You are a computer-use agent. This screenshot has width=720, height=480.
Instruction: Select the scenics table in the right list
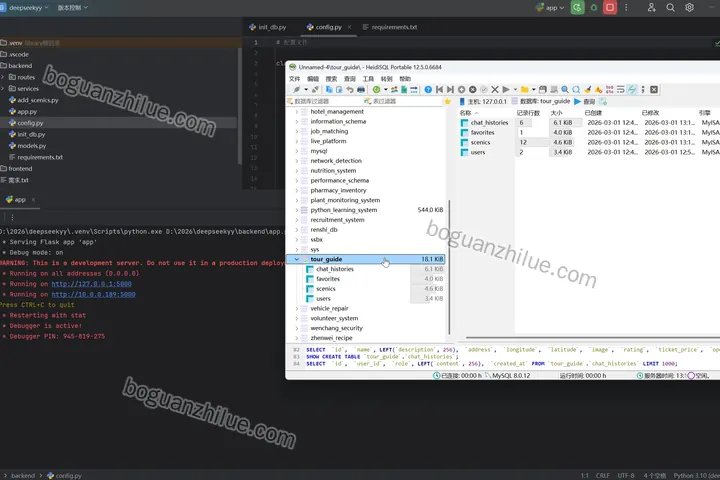pos(480,143)
